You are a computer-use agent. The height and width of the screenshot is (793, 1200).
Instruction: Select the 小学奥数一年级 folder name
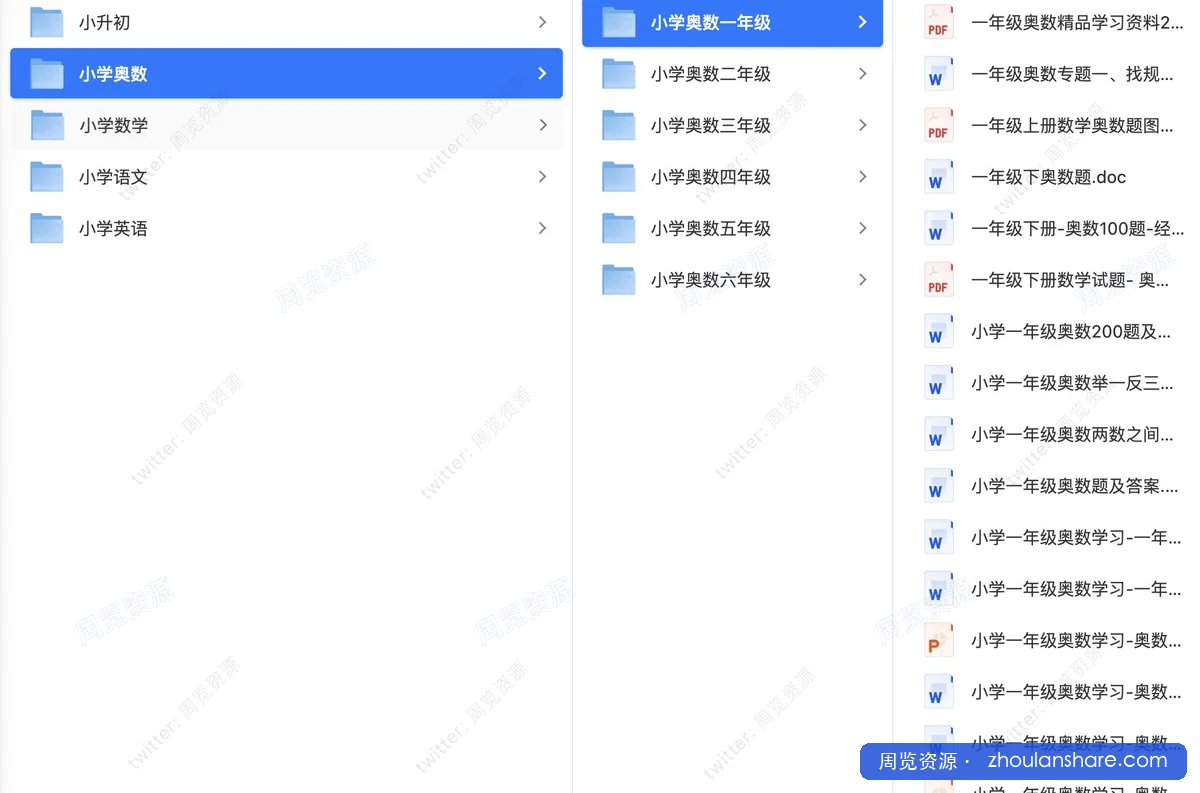[711, 22]
